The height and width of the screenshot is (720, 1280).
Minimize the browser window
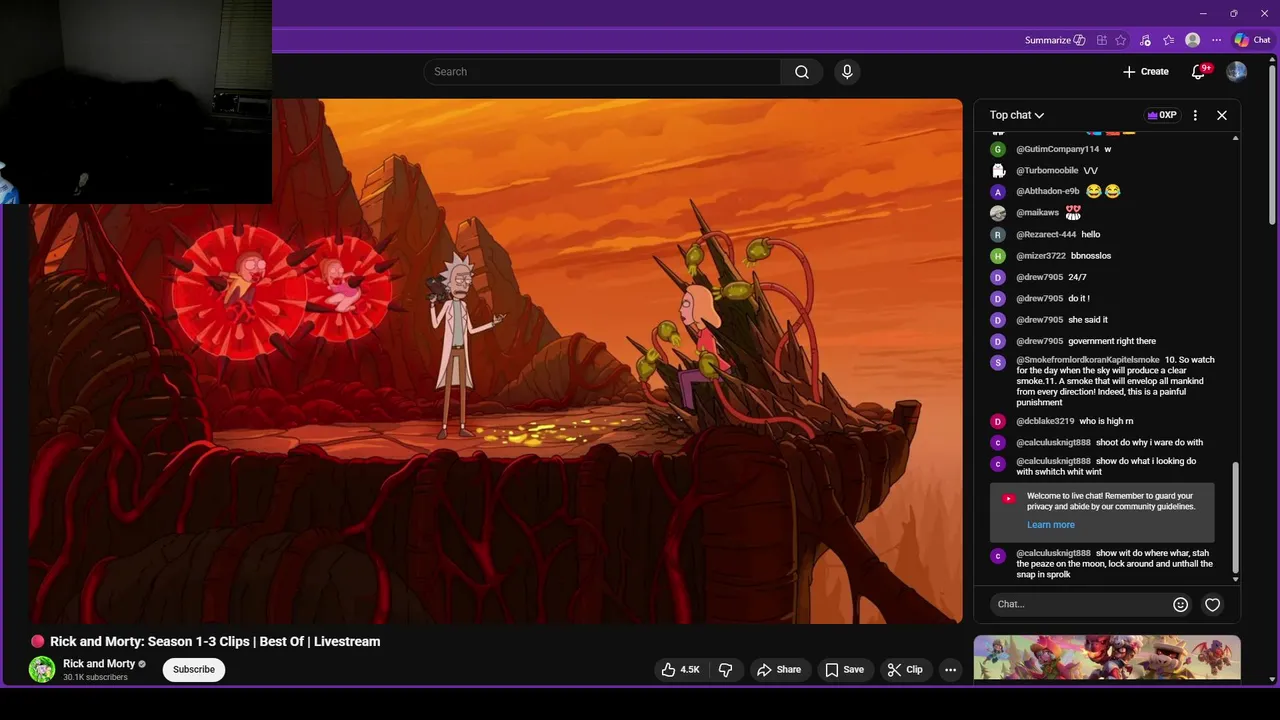point(1203,13)
